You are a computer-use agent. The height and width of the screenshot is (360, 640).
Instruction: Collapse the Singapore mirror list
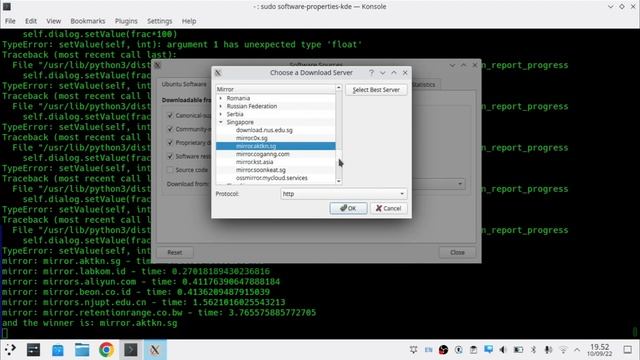point(221,122)
